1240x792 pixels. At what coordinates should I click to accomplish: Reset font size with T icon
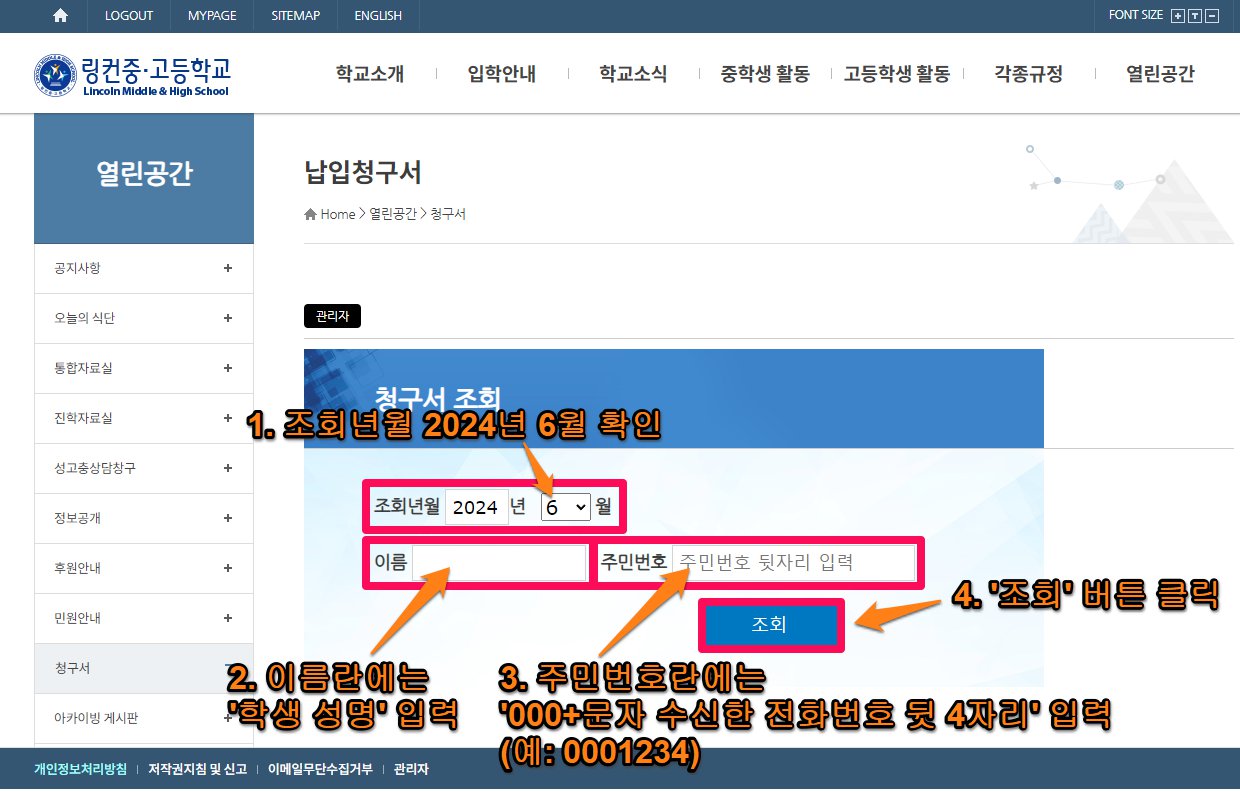pos(1194,16)
